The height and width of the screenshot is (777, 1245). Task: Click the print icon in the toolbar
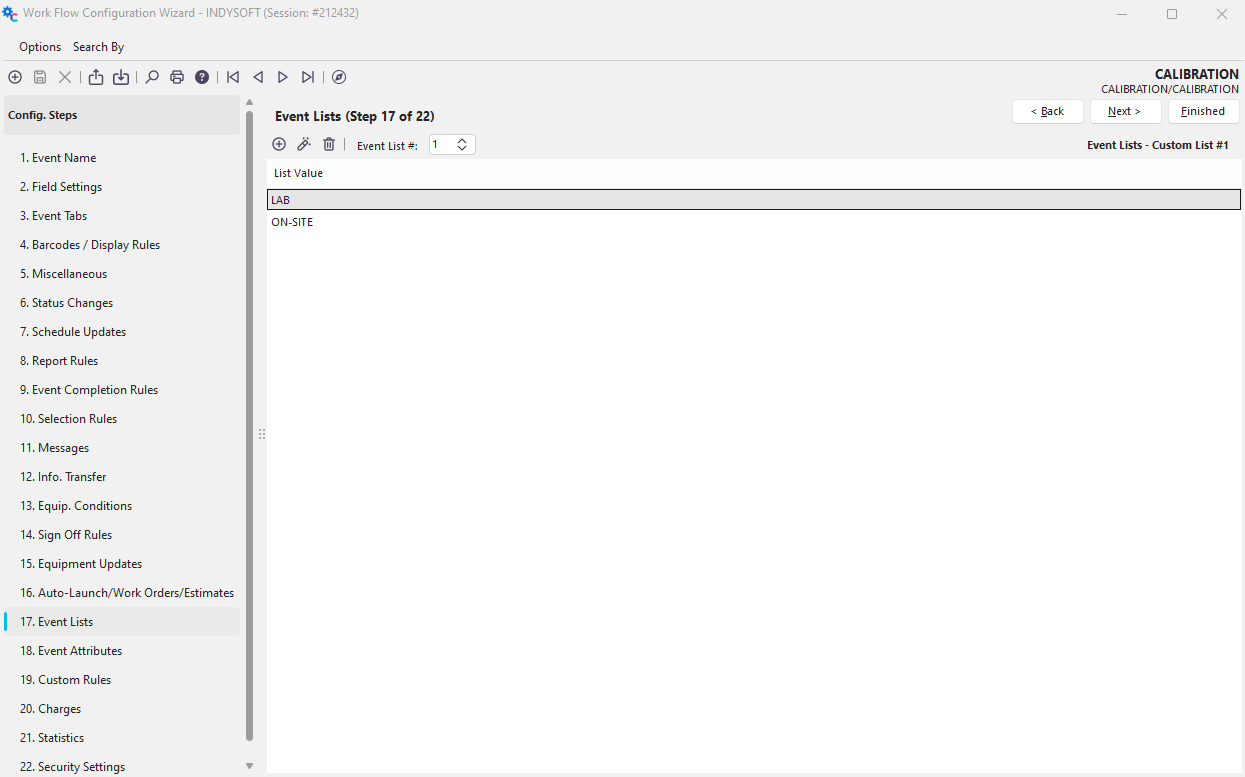(x=177, y=77)
